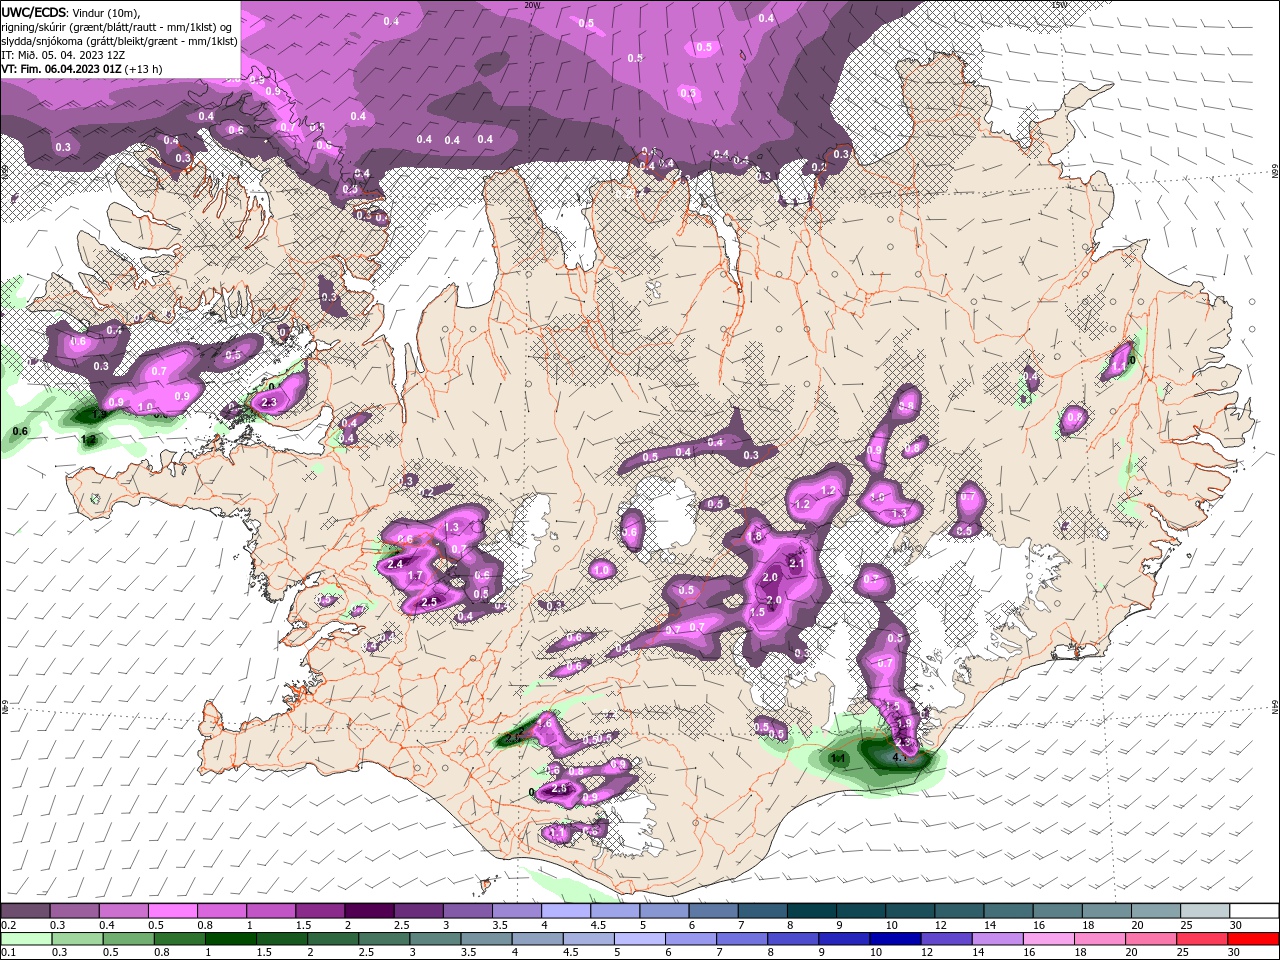Click the '0.2' label on the upper scale

coord(8,925)
